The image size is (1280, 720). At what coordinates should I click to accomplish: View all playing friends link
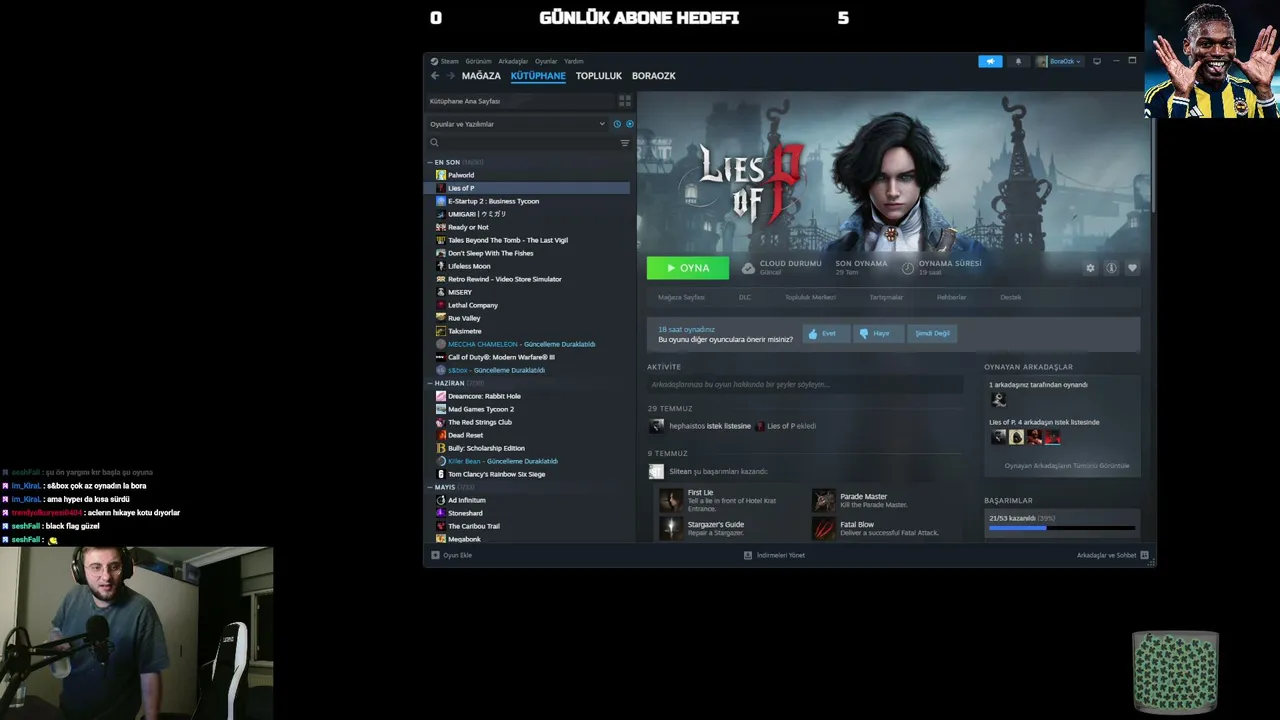[1067, 466]
